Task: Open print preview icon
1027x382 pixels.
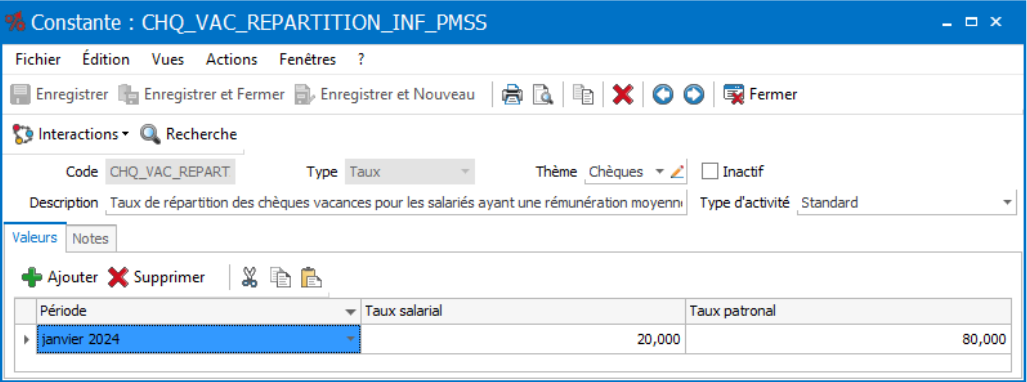Action: point(542,95)
